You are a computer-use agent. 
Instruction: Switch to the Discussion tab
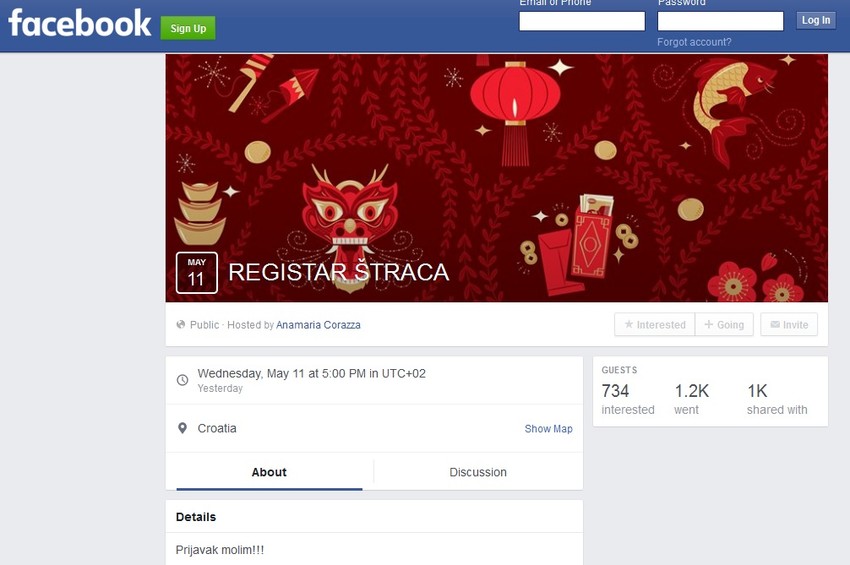[478, 472]
